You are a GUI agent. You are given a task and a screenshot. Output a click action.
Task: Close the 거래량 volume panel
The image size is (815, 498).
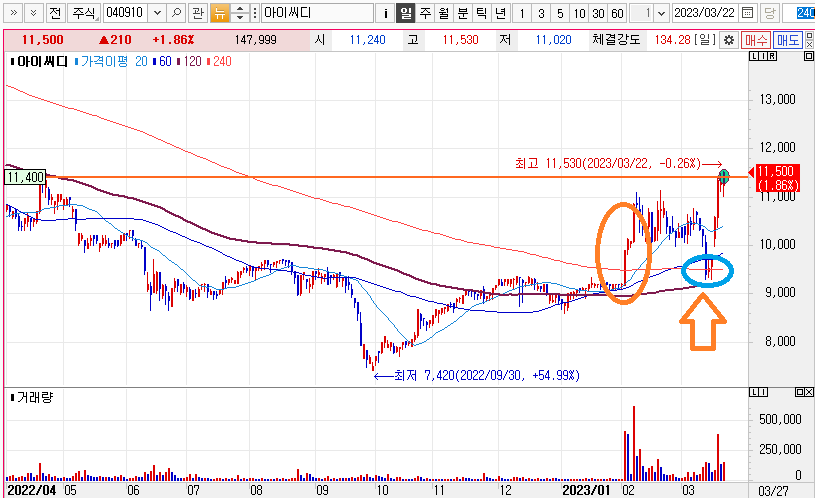point(809,392)
